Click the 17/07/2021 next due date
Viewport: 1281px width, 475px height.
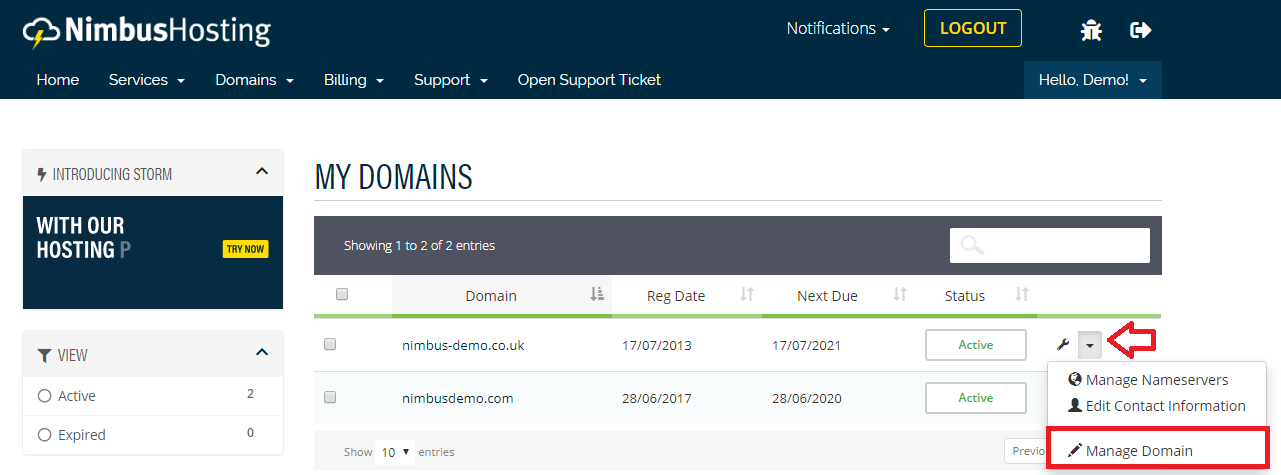click(x=807, y=345)
